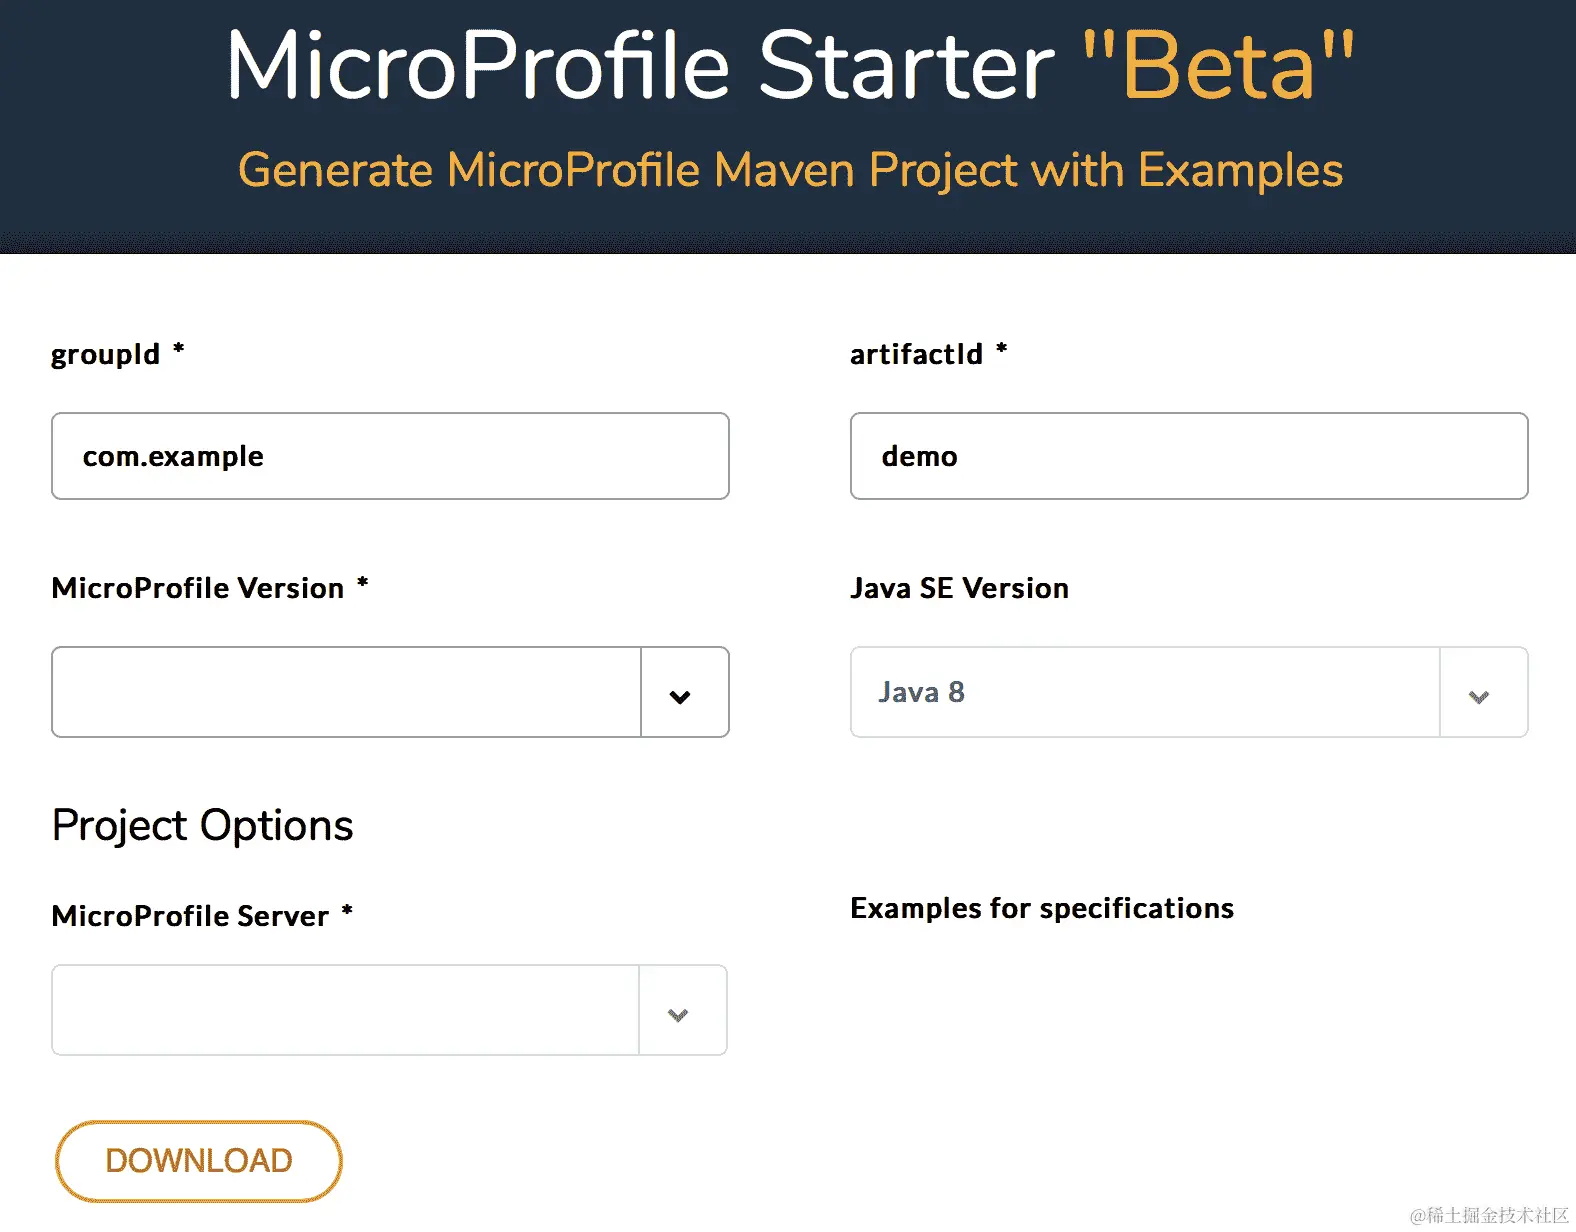Image resolution: width=1576 pixels, height=1232 pixels.
Task: Expand the MicroProfile Server chevron arrow
Action: (x=679, y=1013)
